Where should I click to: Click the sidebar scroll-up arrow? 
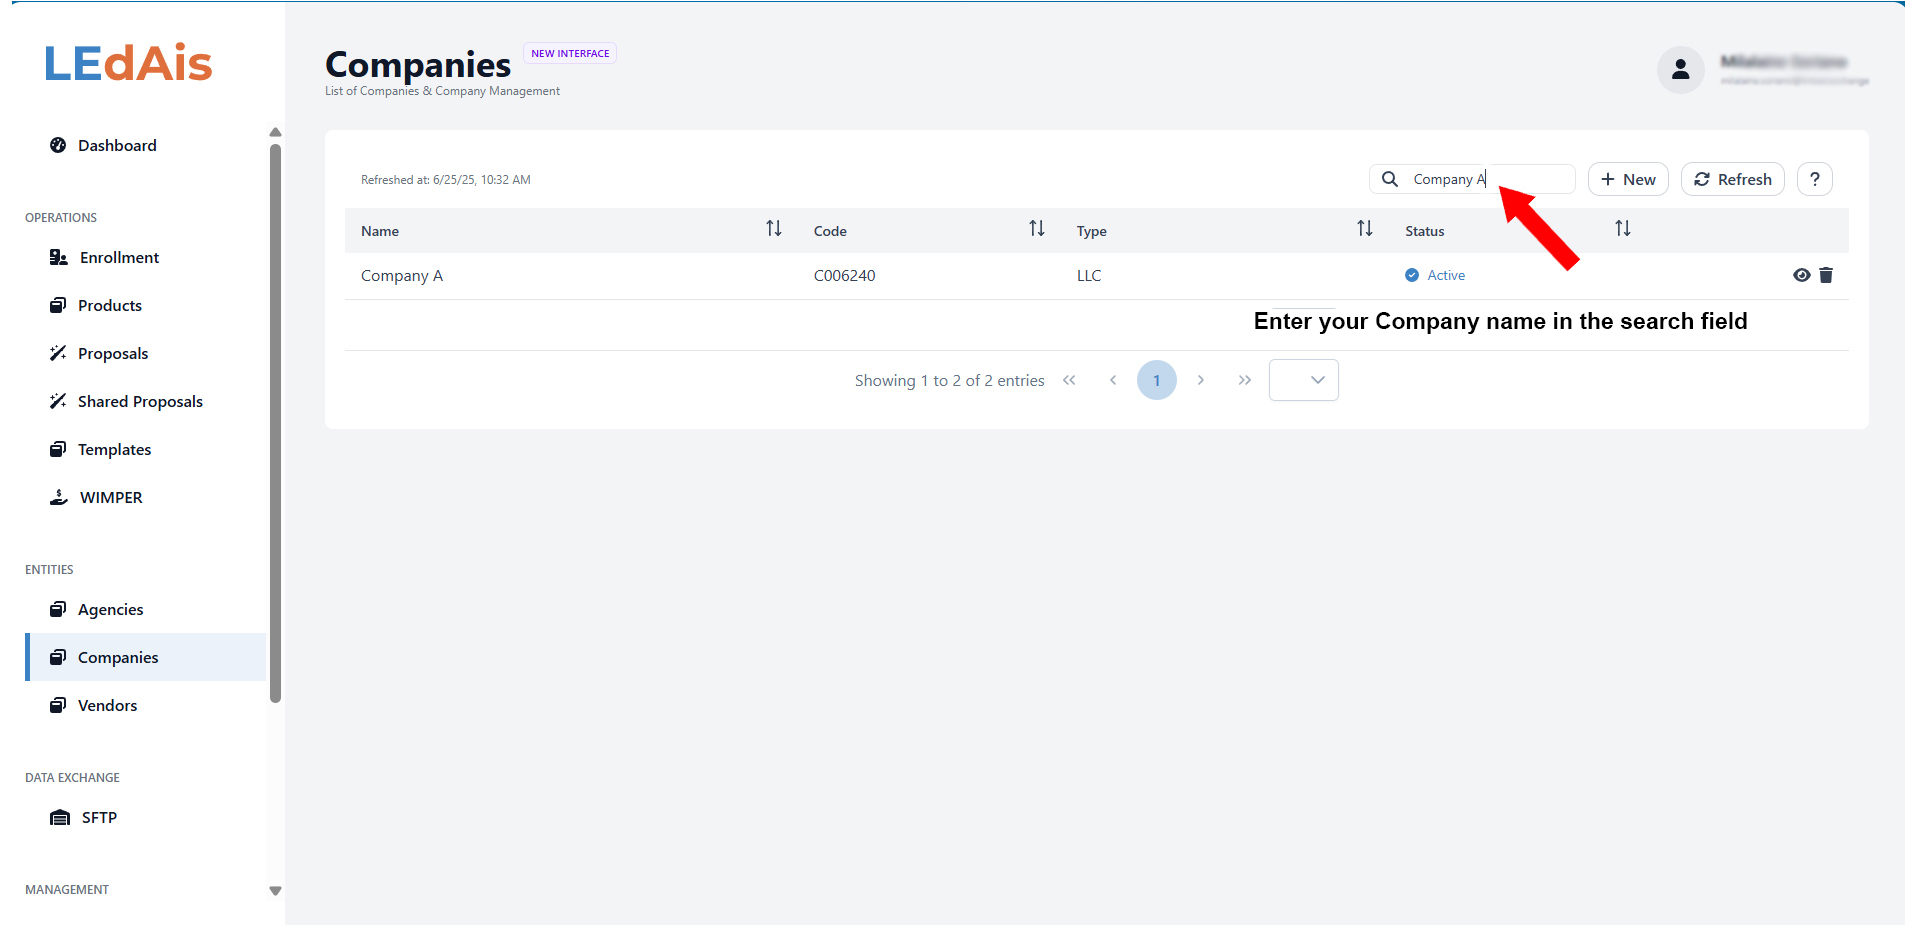click(275, 132)
